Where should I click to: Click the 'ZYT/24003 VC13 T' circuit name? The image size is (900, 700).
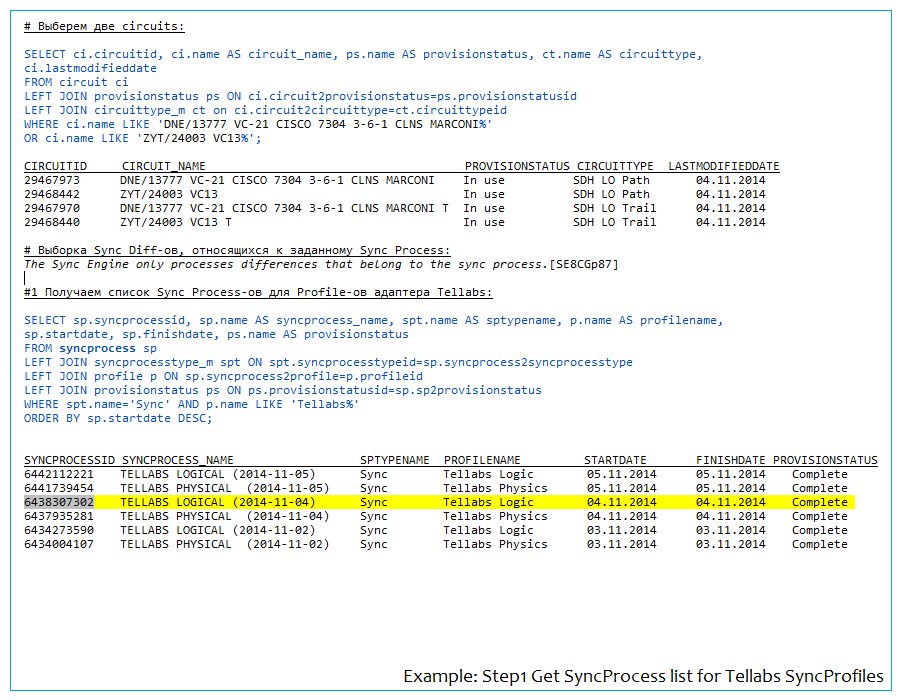click(x=175, y=222)
